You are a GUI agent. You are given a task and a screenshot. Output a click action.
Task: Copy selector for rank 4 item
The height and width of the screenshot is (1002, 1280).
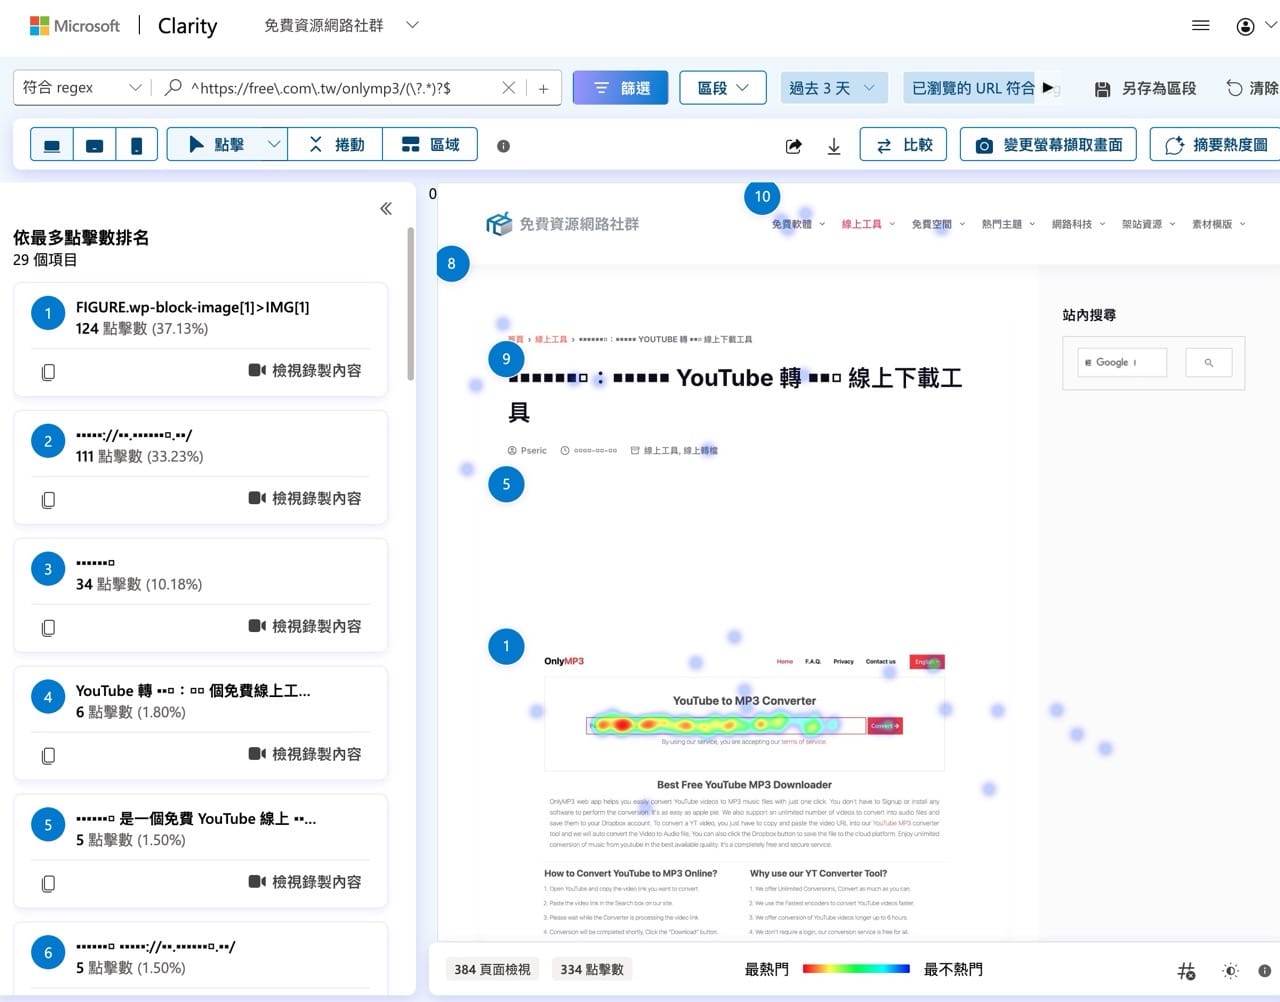(48, 756)
